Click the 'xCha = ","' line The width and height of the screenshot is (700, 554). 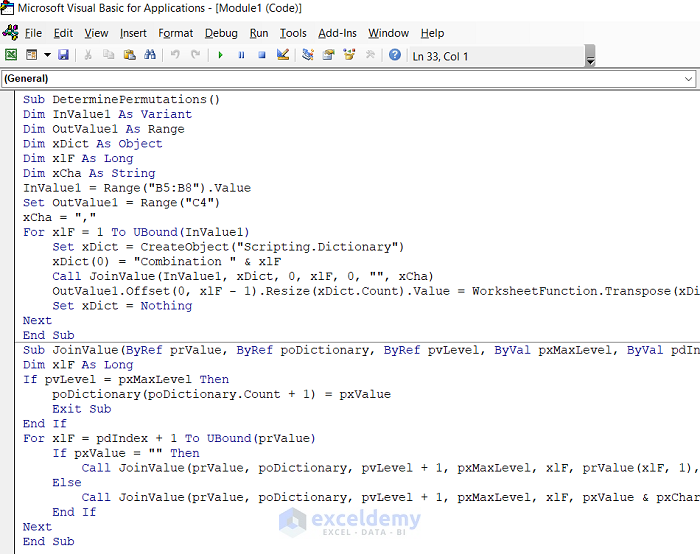click(x=59, y=217)
